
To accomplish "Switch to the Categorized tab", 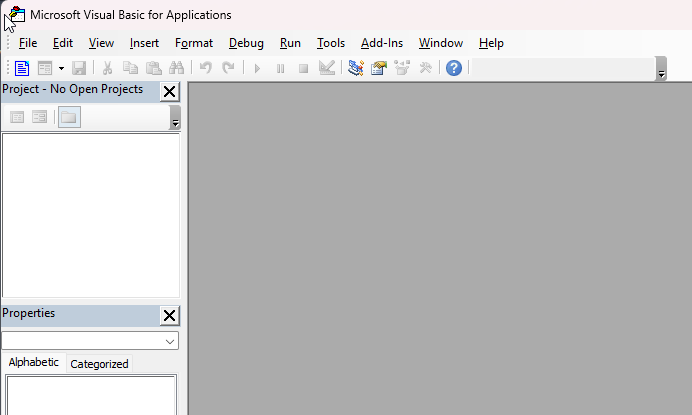I will (x=99, y=364).
